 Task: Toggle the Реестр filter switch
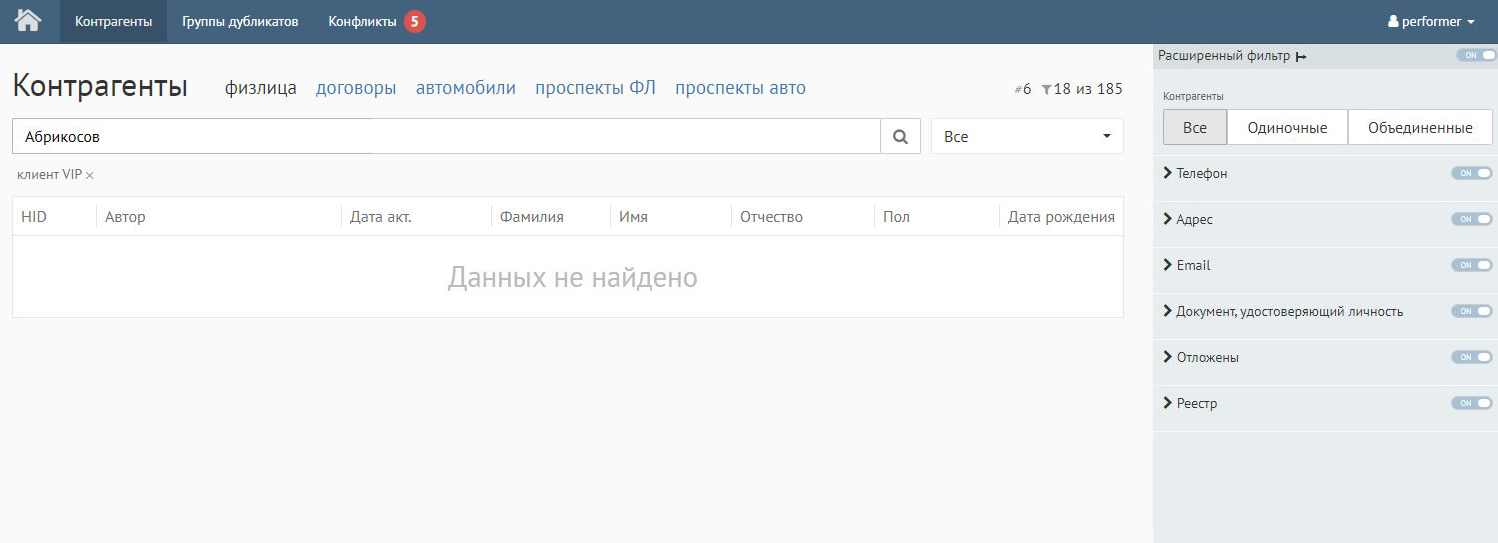1471,403
